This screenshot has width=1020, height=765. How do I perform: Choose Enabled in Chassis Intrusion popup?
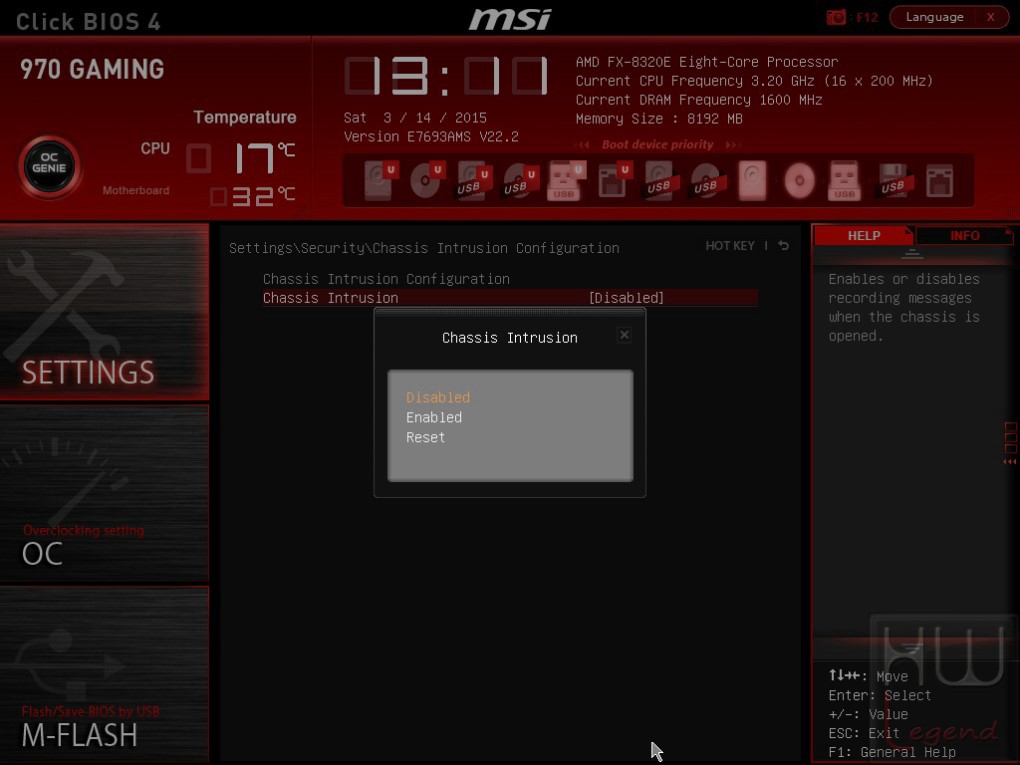click(x=434, y=418)
